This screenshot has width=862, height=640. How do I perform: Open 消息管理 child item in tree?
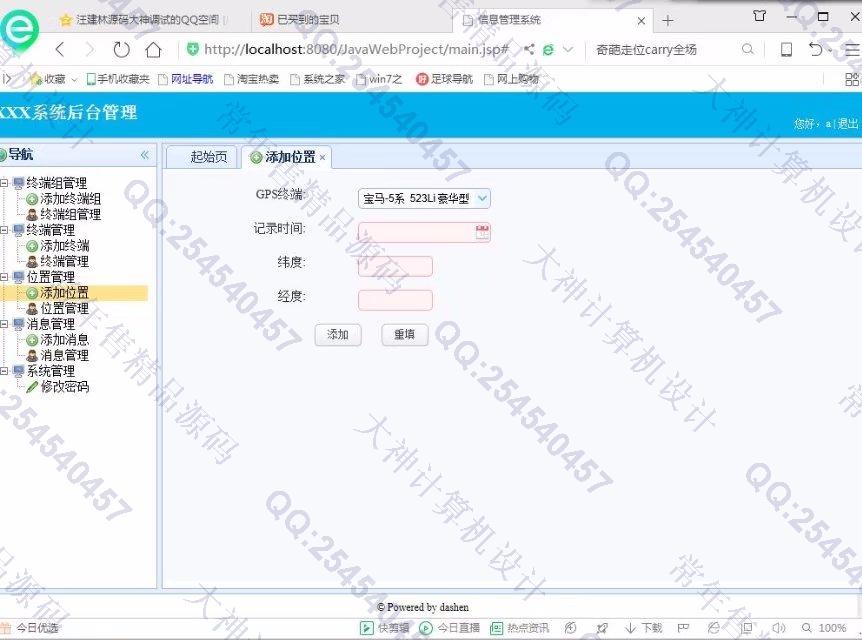click(58, 355)
